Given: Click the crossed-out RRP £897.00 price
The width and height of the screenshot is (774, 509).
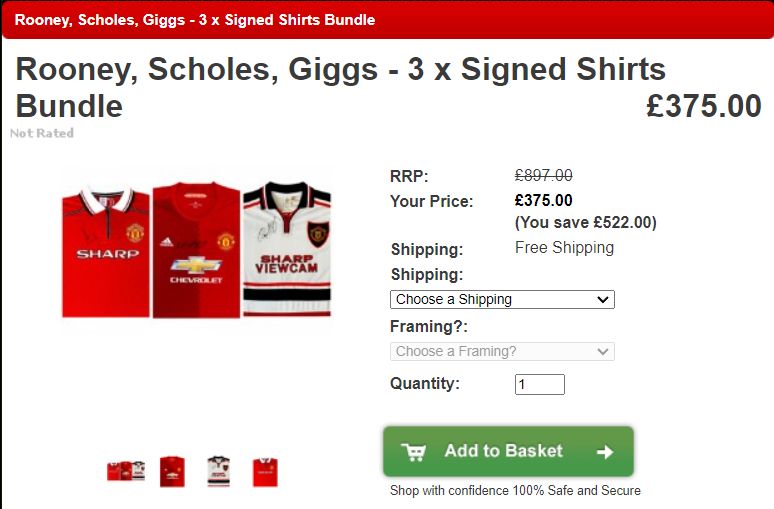Looking at the screenshot, I should pyautogui.click(x=543, y=175).
